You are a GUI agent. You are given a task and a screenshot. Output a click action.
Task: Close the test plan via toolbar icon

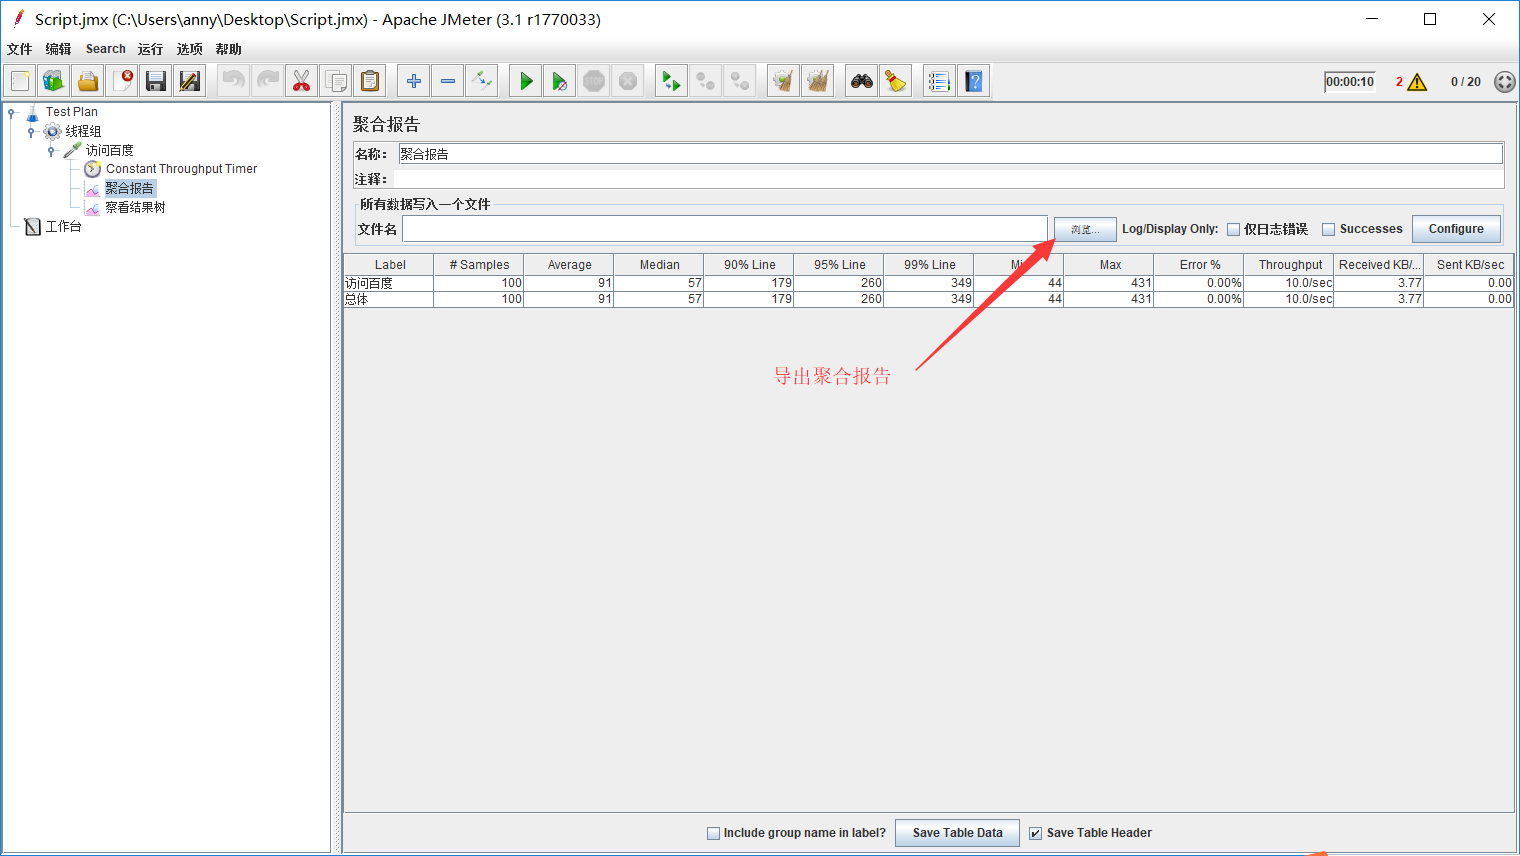tap(122, 81)
